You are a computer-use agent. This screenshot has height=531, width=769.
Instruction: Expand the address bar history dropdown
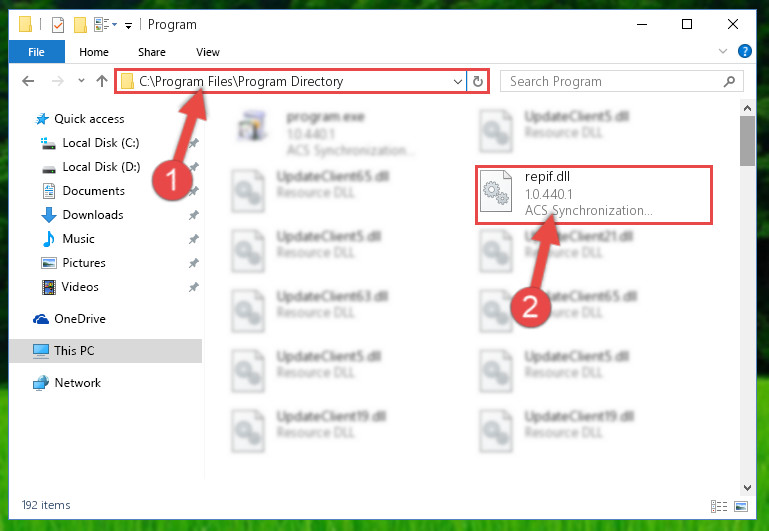pyautogui.click(x=458, y=81)
